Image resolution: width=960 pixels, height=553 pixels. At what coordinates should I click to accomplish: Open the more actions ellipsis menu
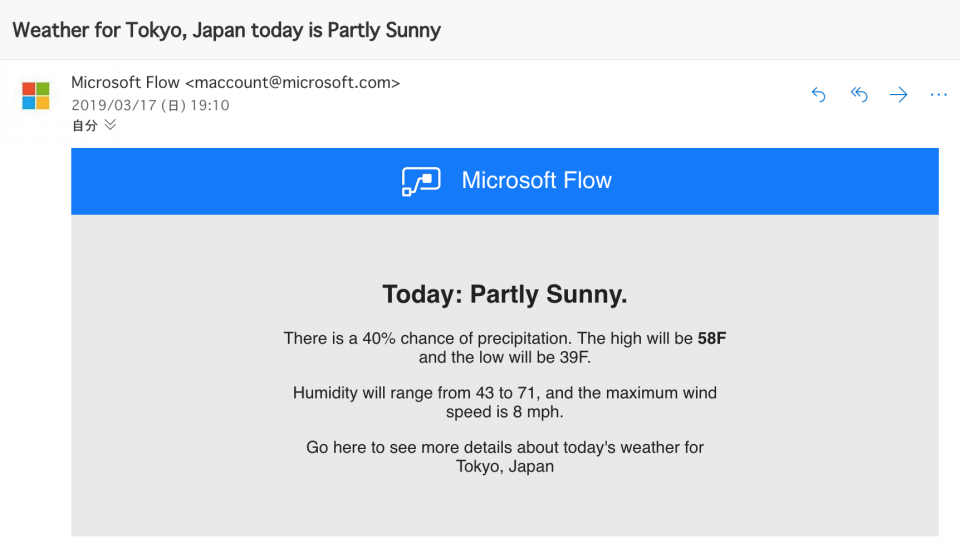[x=938, y=94]
